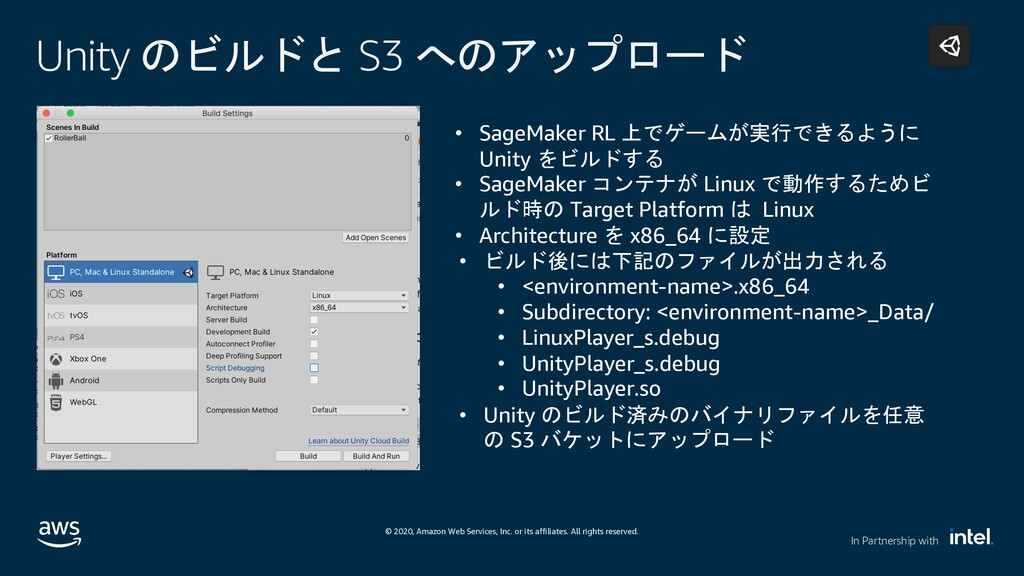The width and height of the screenshot is (1024, 576).
Task: Select the tvOS platform row
Action: coord(121,315)
